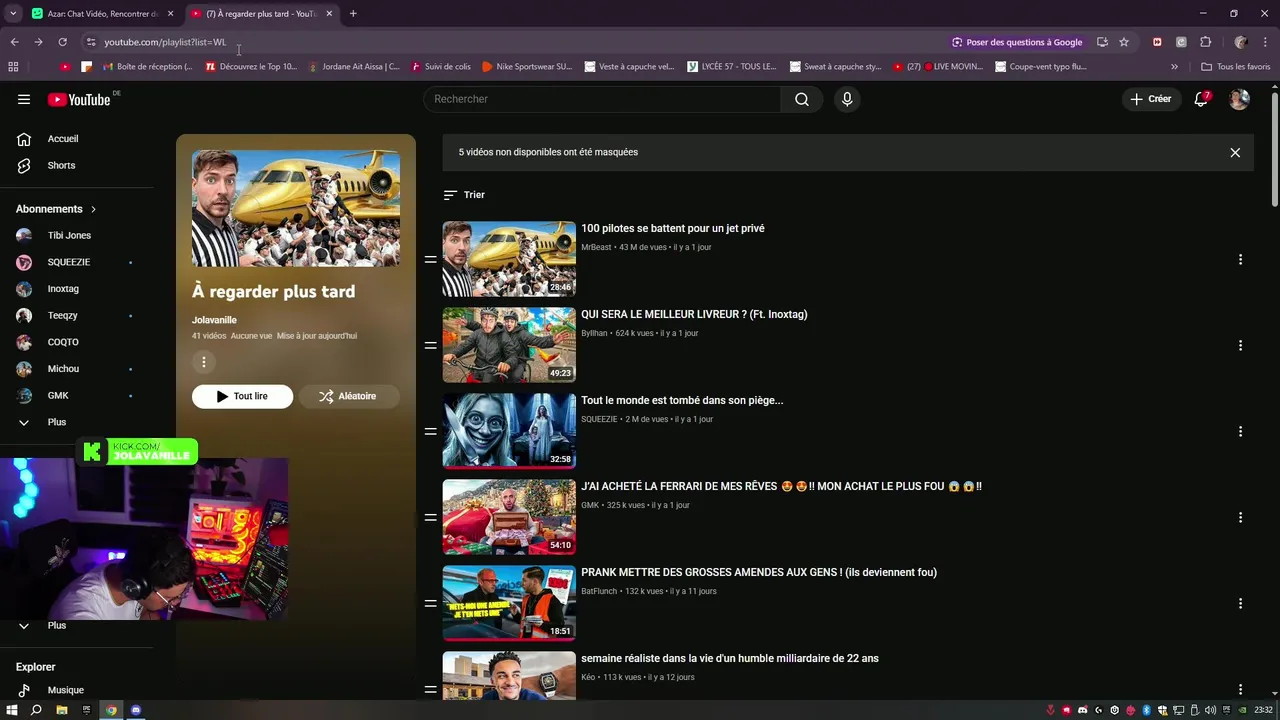Dismiss the masked videos notice
Image resolution: width=1280 pixels, height=720 pixels.
coord(1235,153)
